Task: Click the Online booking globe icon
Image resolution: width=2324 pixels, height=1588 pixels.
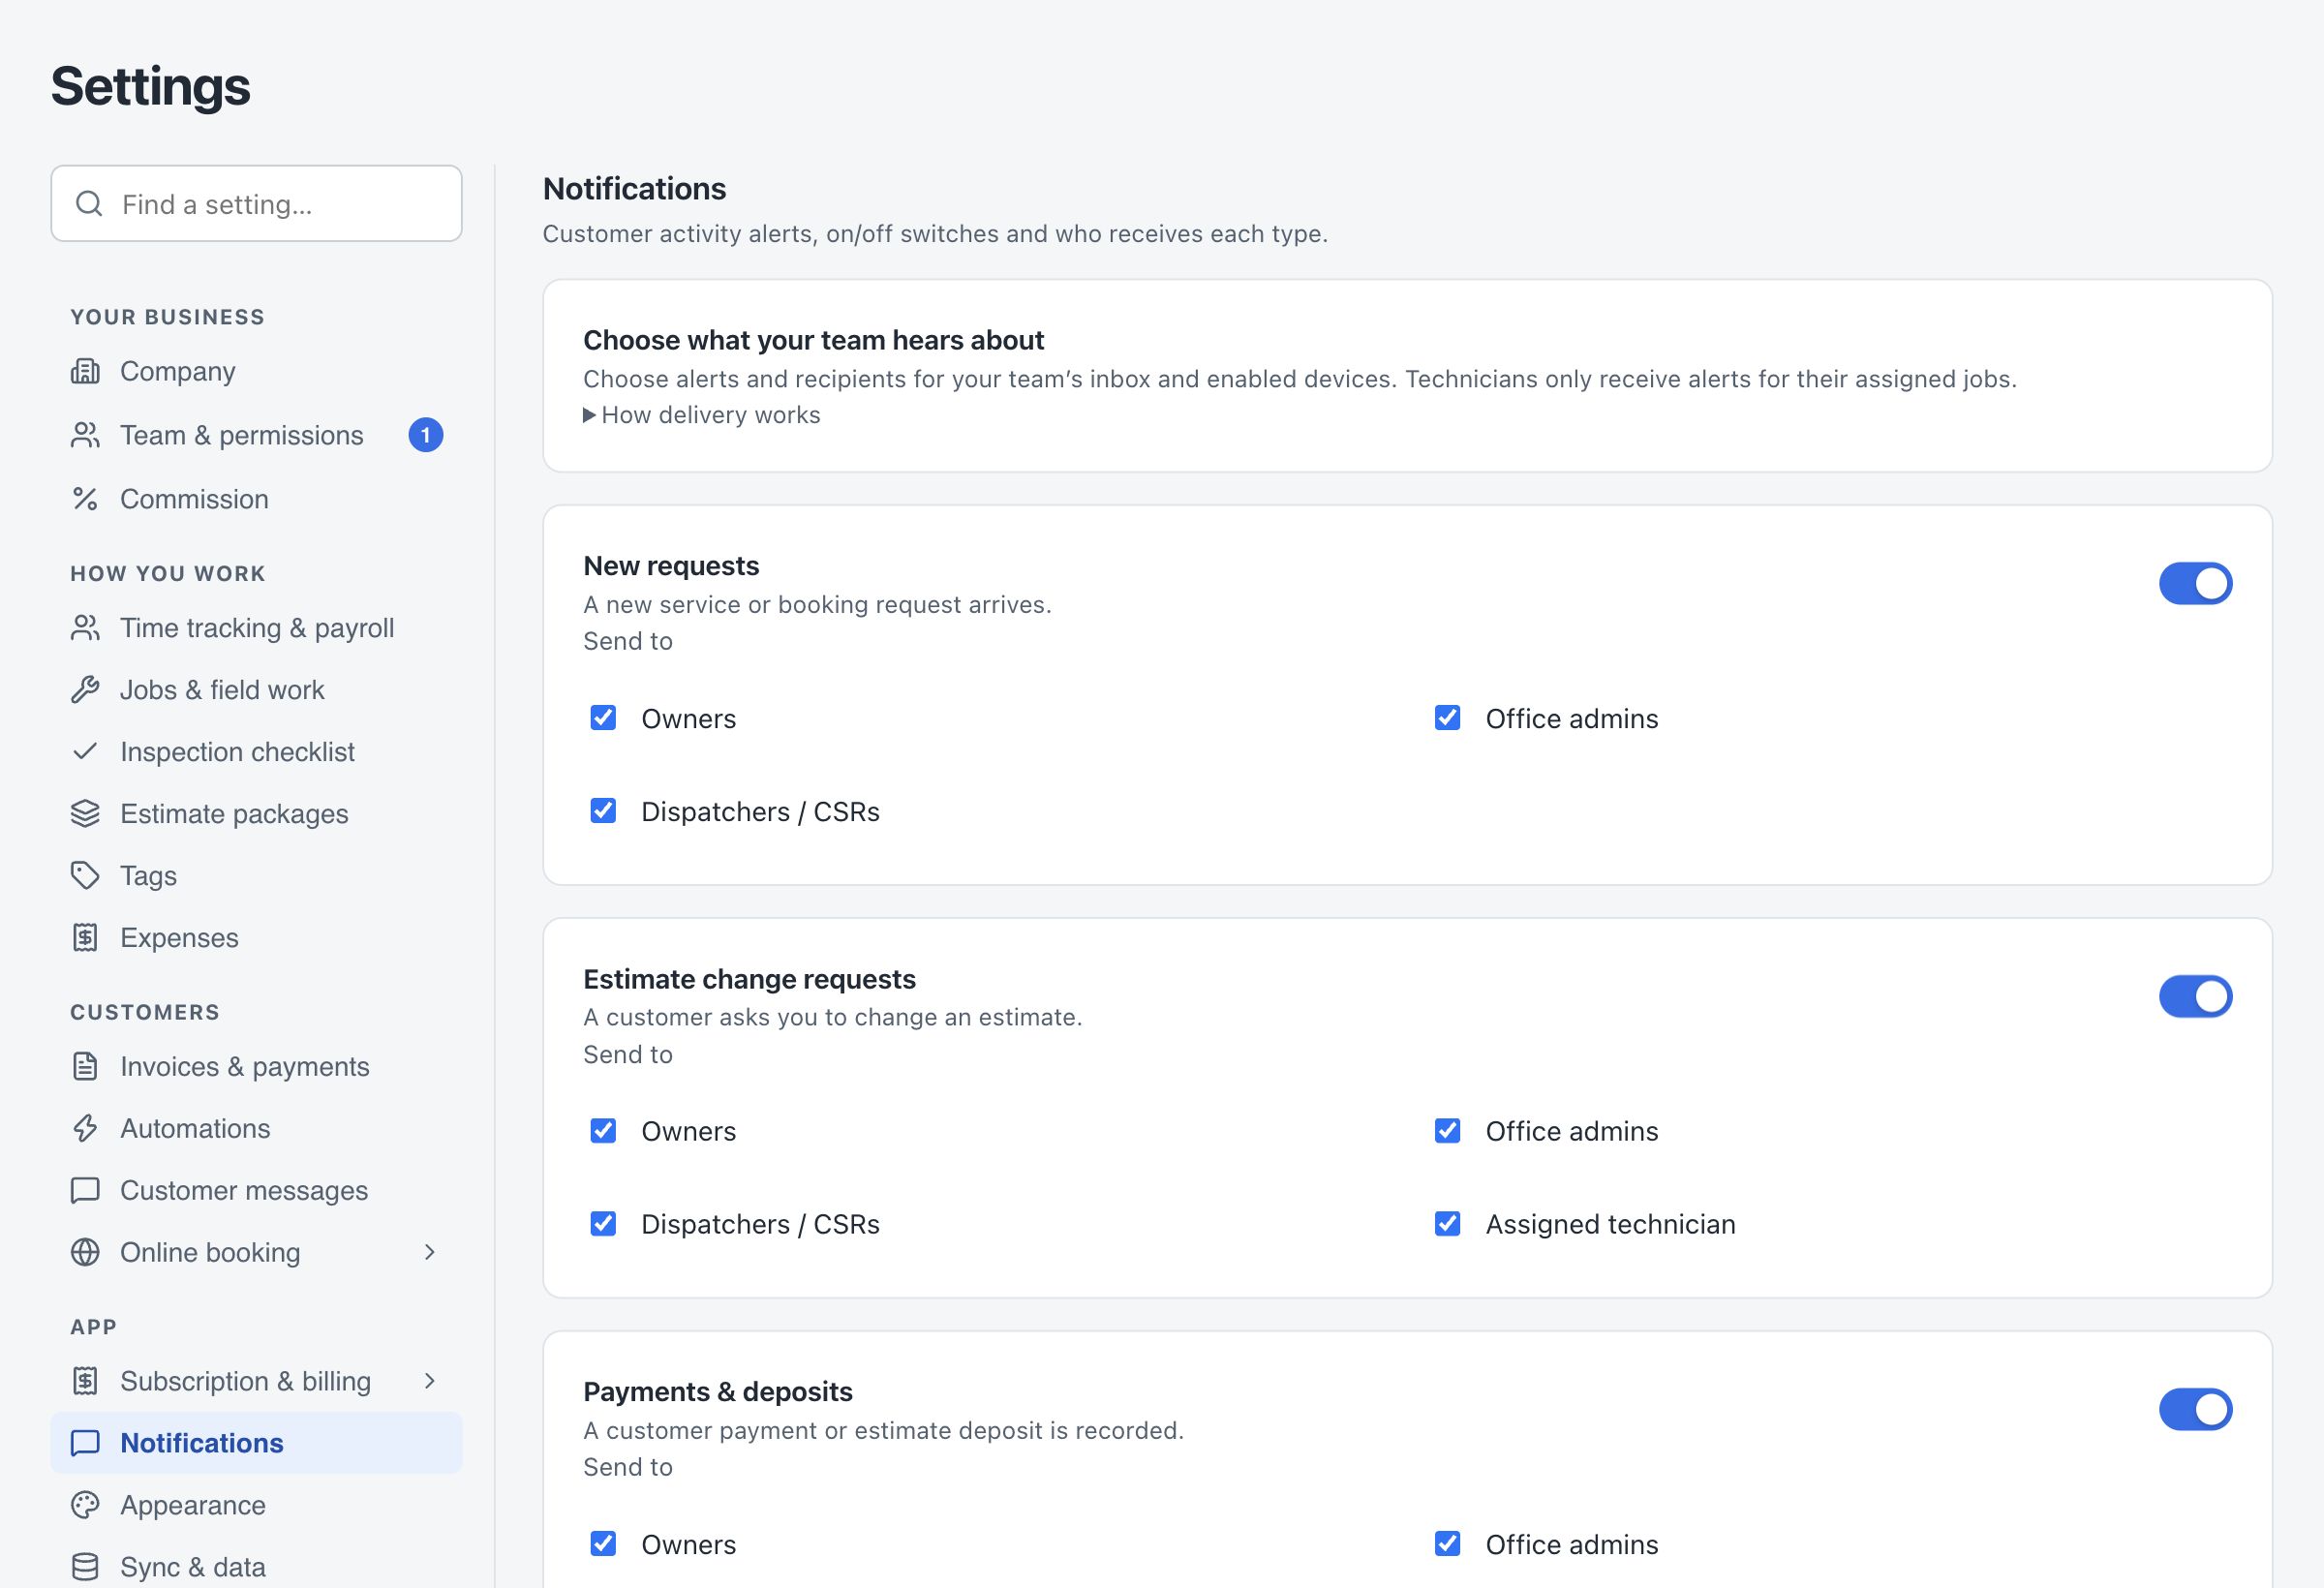Action: tap(85, 1253)
